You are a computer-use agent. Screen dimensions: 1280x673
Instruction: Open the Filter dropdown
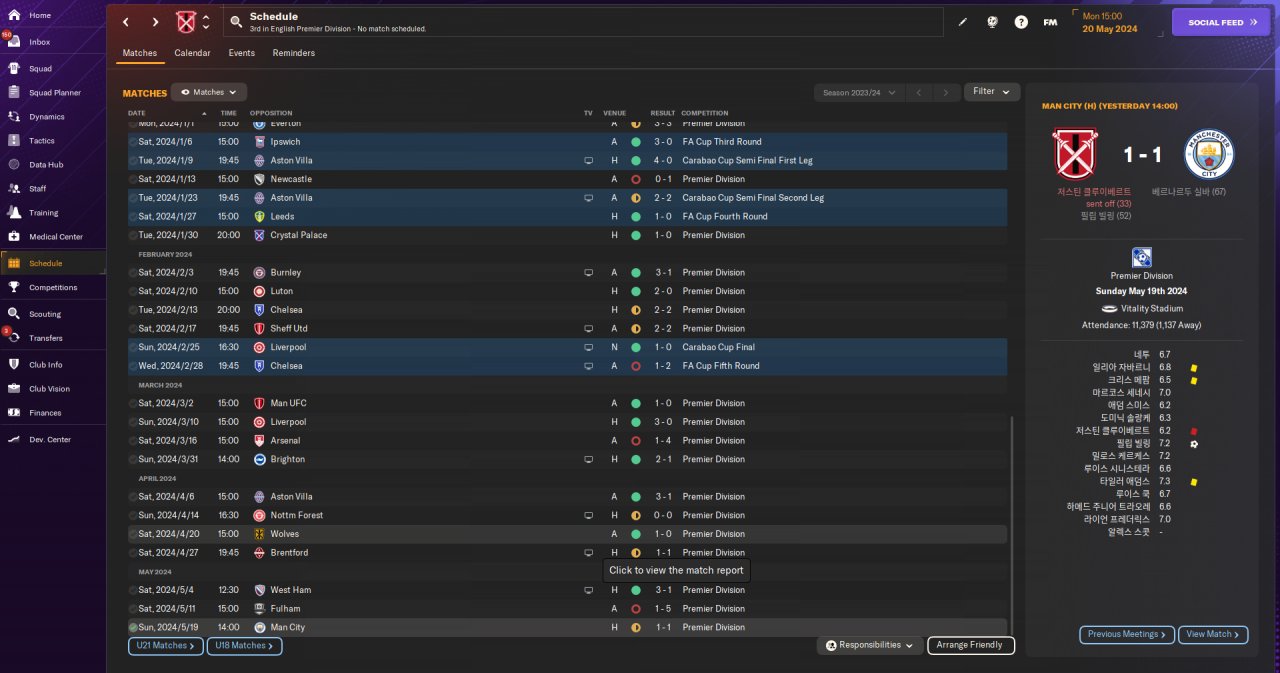992,92
